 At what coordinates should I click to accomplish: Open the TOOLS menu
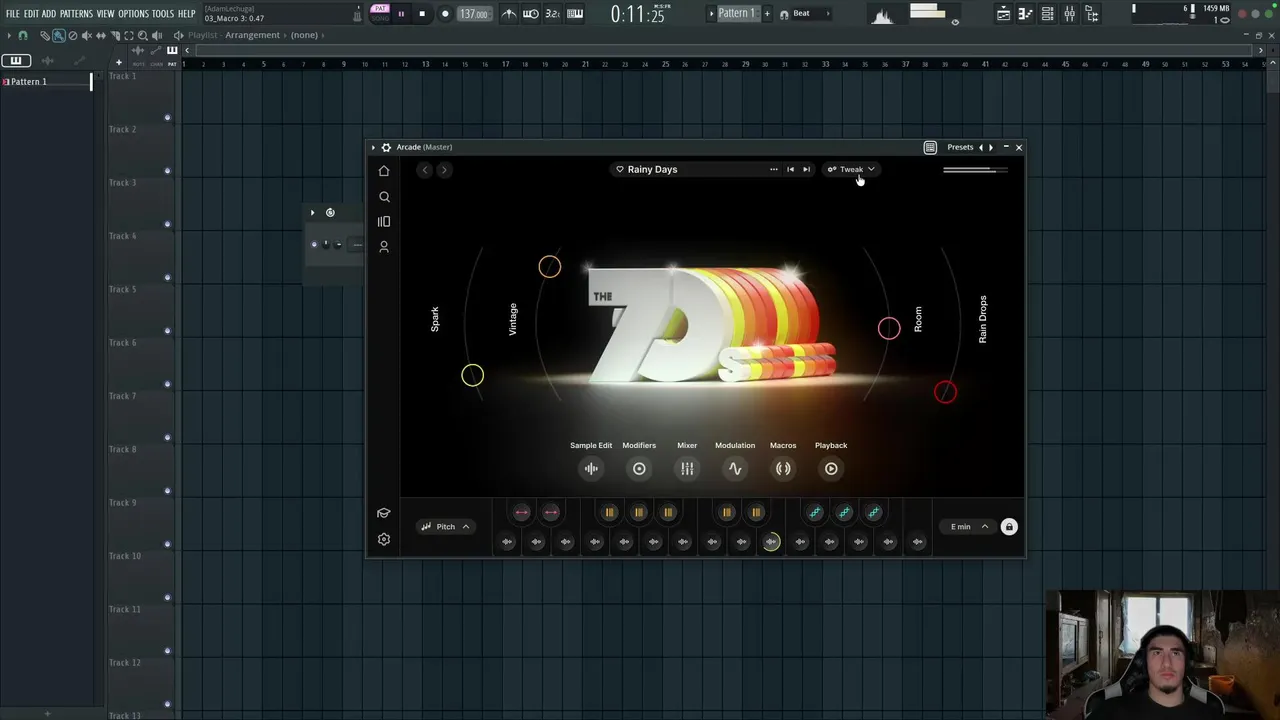[x=163, y=14]
